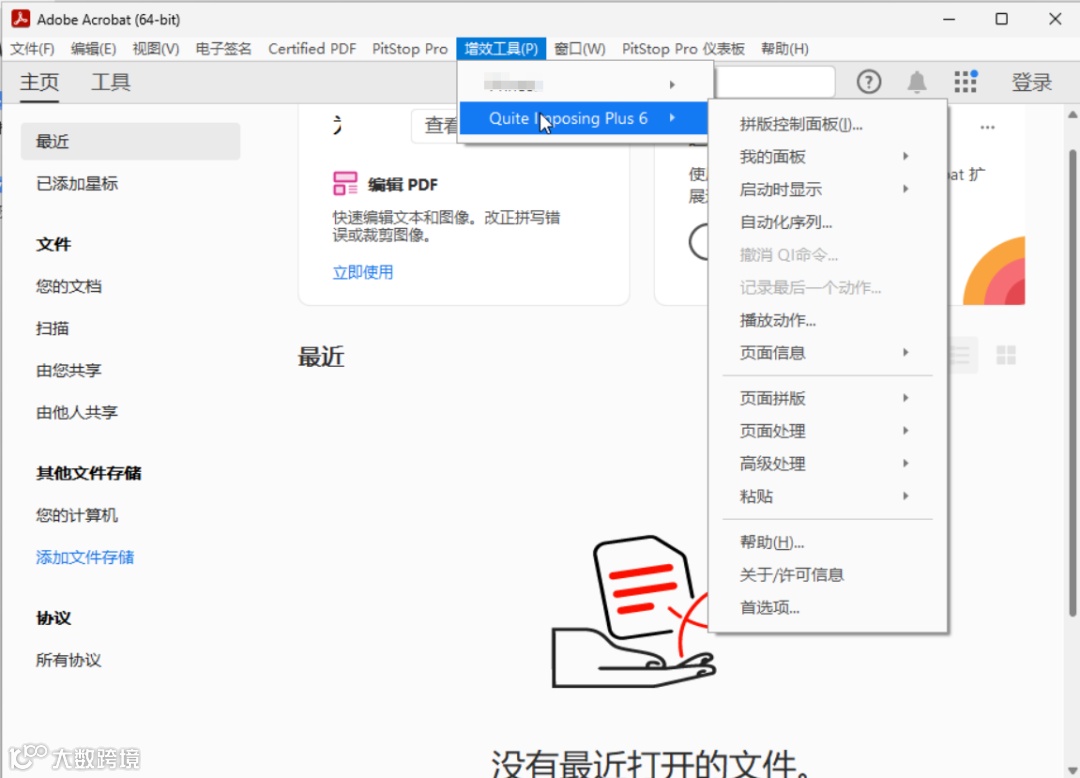Viewport: 1080px width, 778px height.
Task: Switch to grid view for recent files
Action: pos(1006,355)
